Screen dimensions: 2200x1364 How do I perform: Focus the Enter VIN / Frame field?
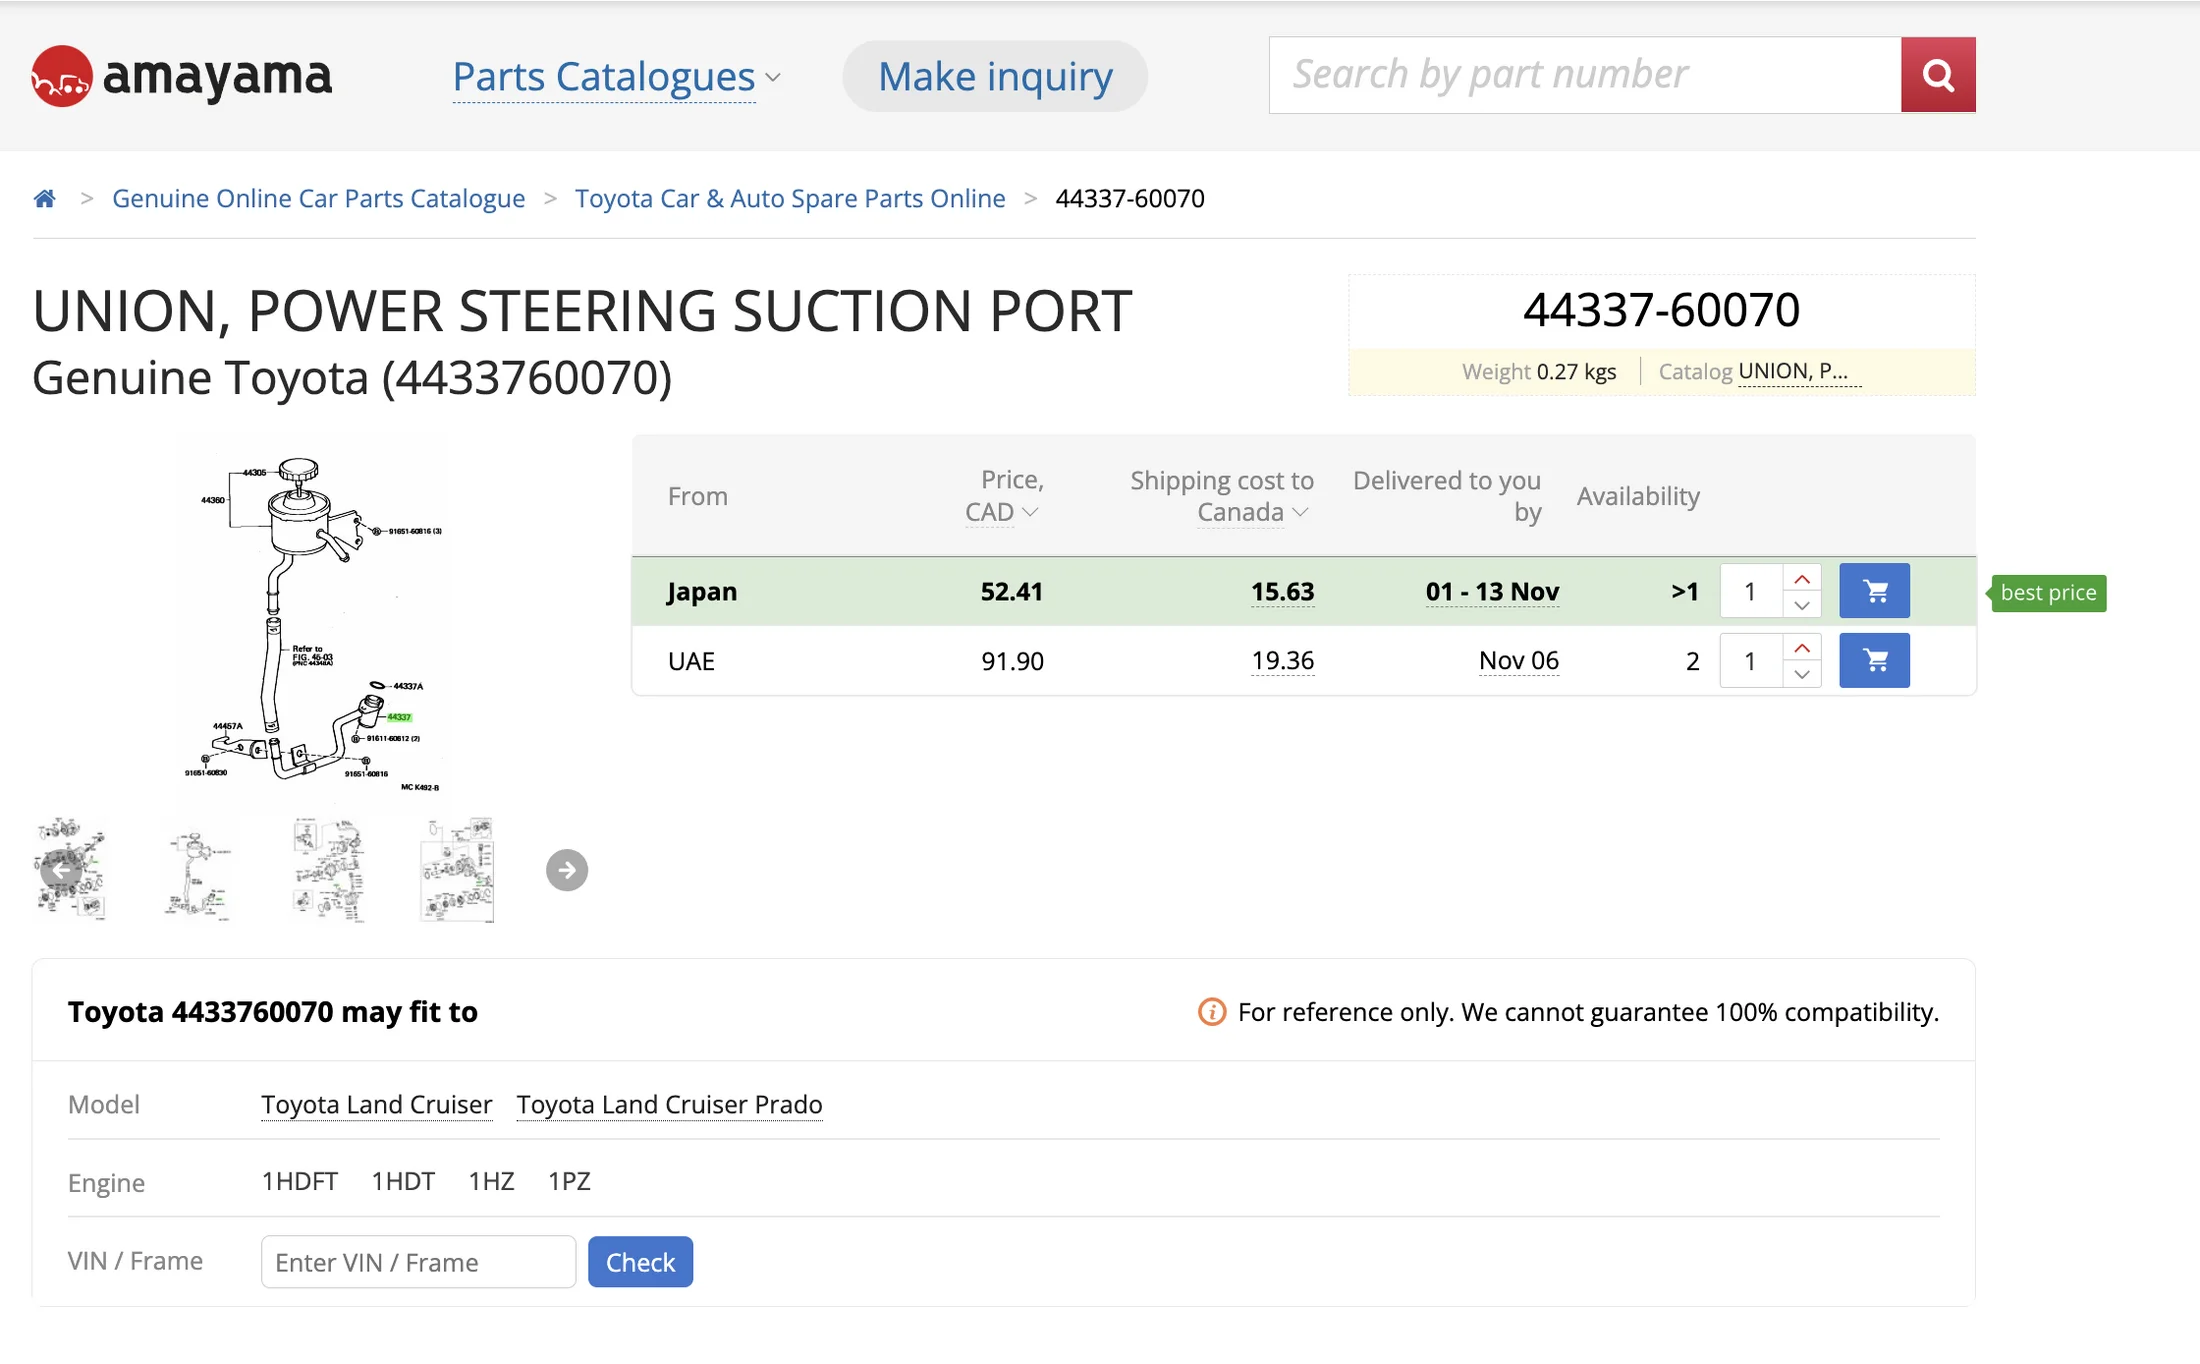tap(418, 1262)
